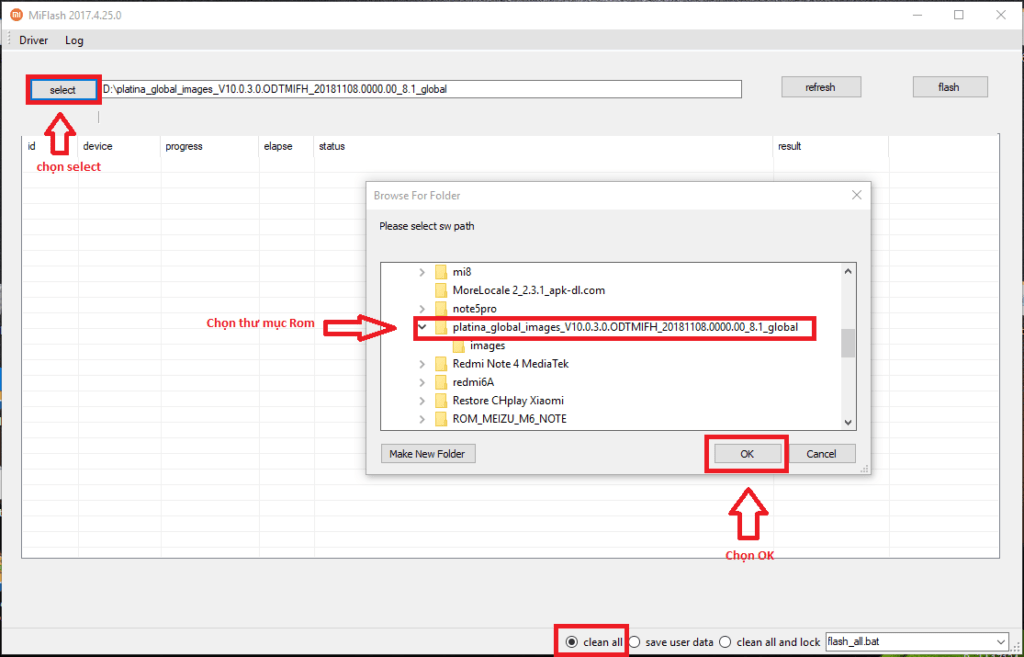1024x657 pixels.
Task: Expand the Redmi Note 4 MediaTek folder
Action: point(422,364)
